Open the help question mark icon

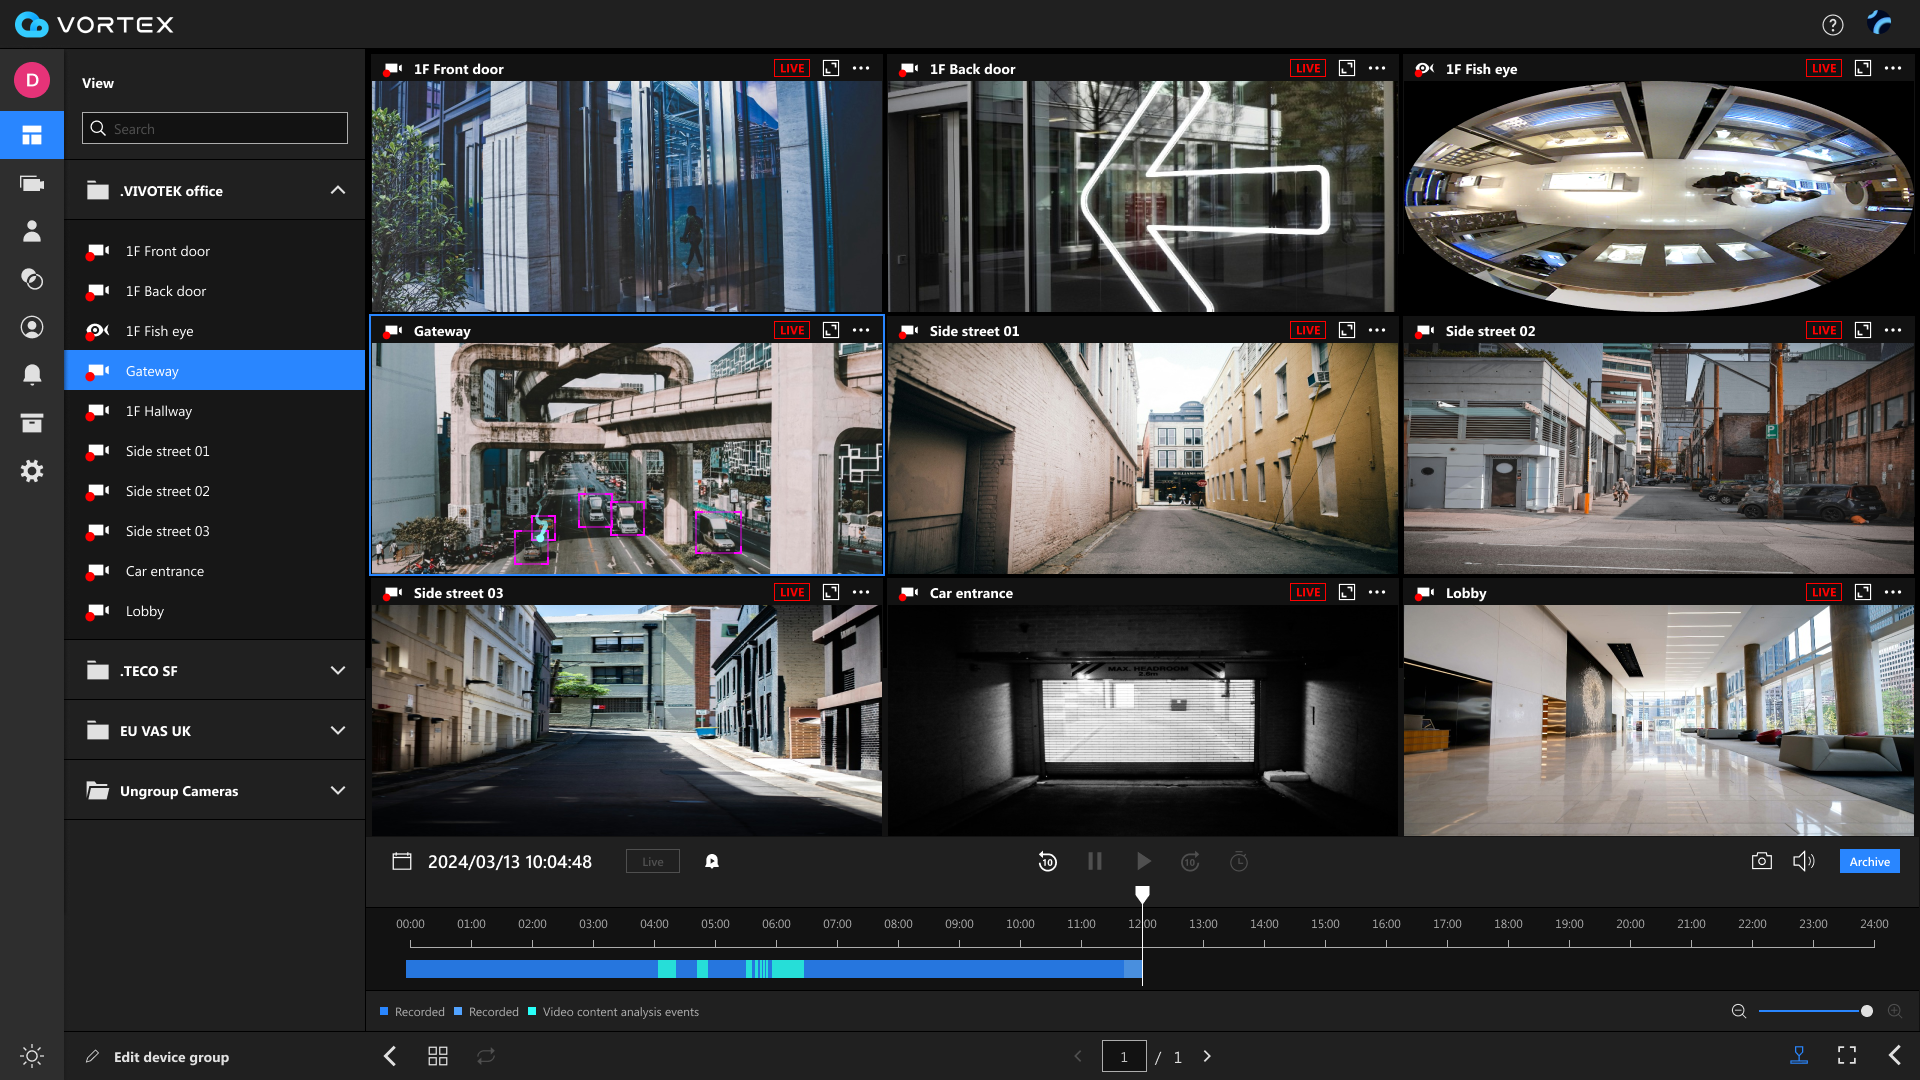1832,25
